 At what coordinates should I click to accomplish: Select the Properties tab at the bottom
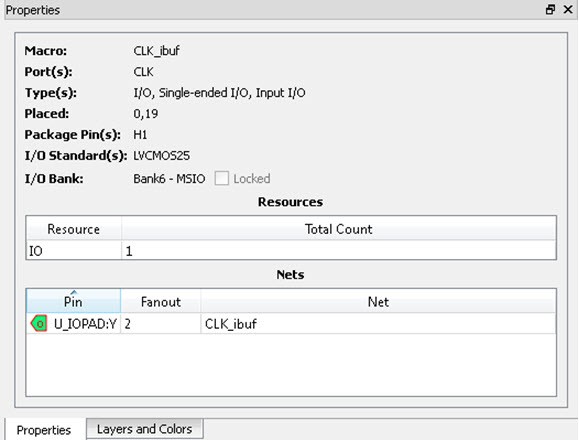pos(44,430)
